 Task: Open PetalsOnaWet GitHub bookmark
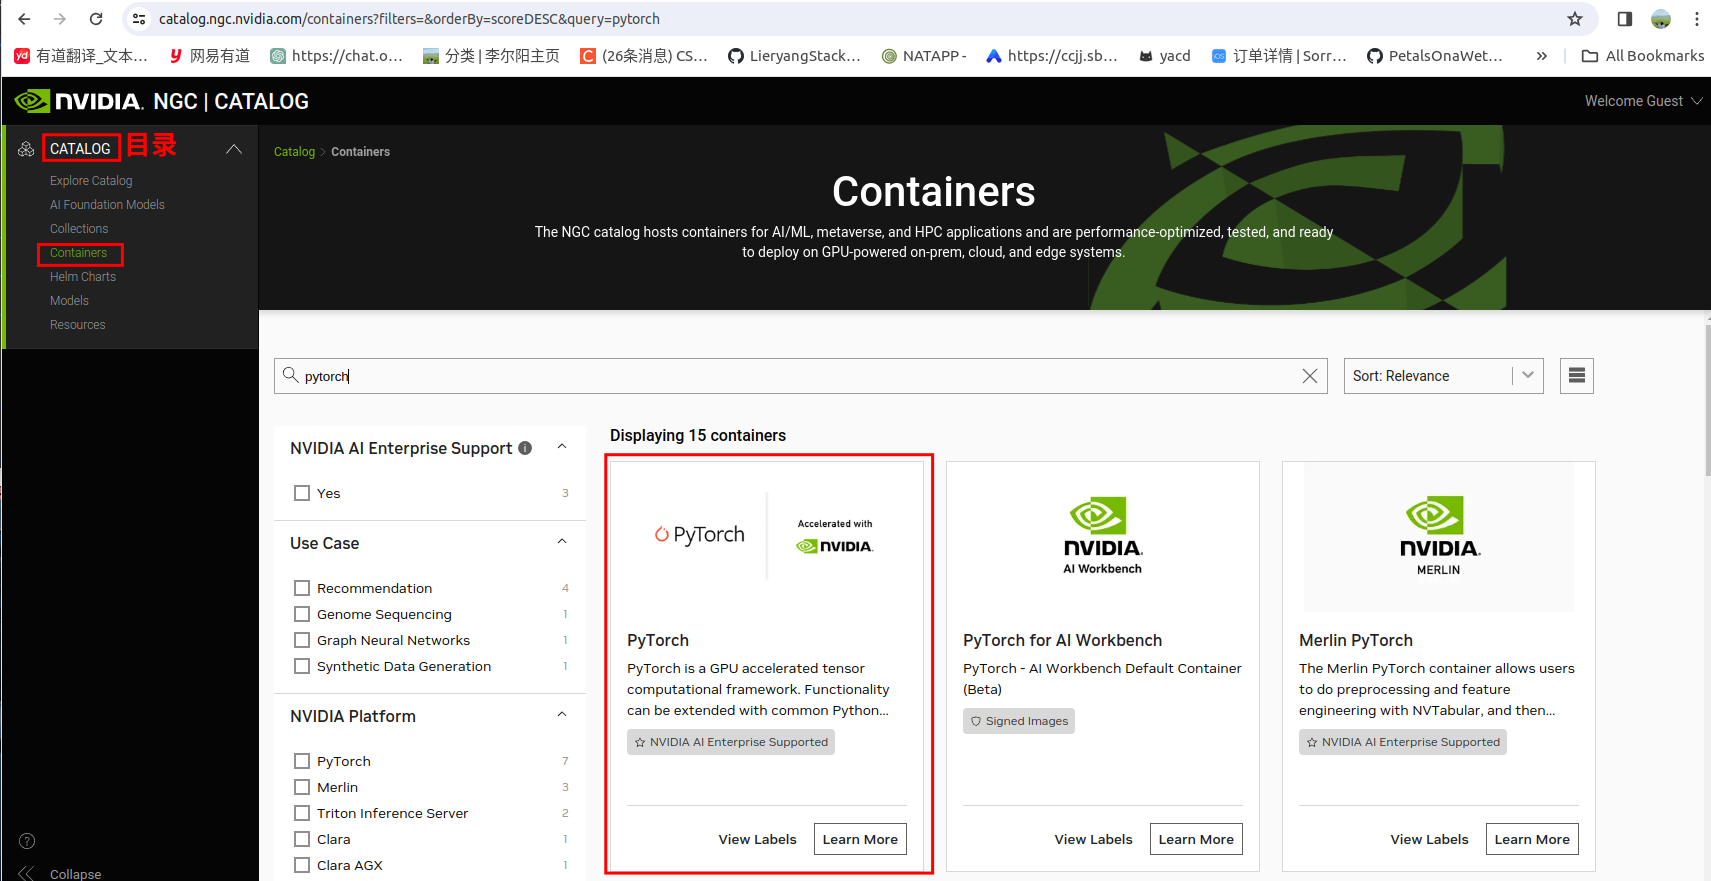(x=1435, y=56)
